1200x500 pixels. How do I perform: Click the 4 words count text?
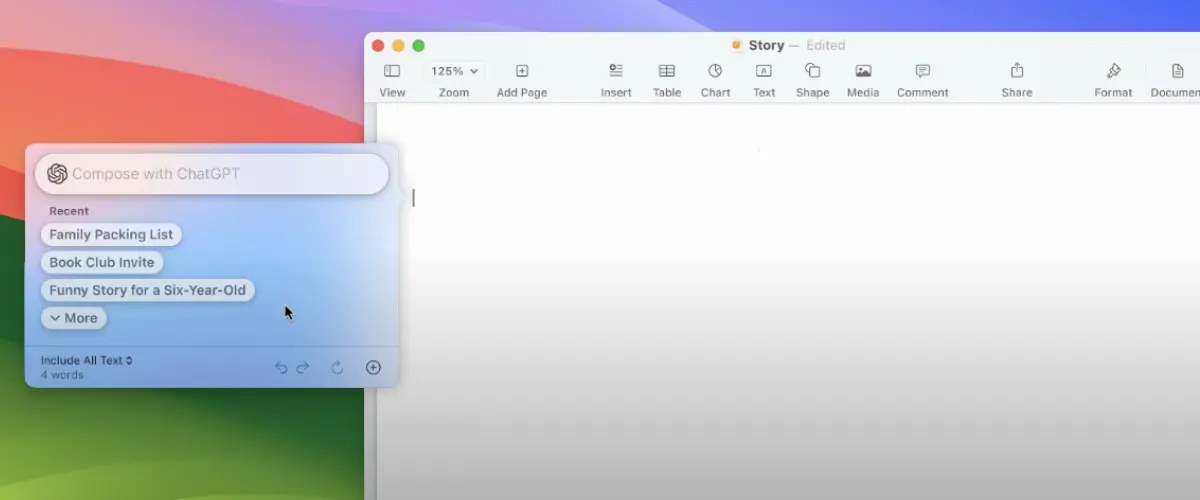pyautogui.click(x=62, y=375)
